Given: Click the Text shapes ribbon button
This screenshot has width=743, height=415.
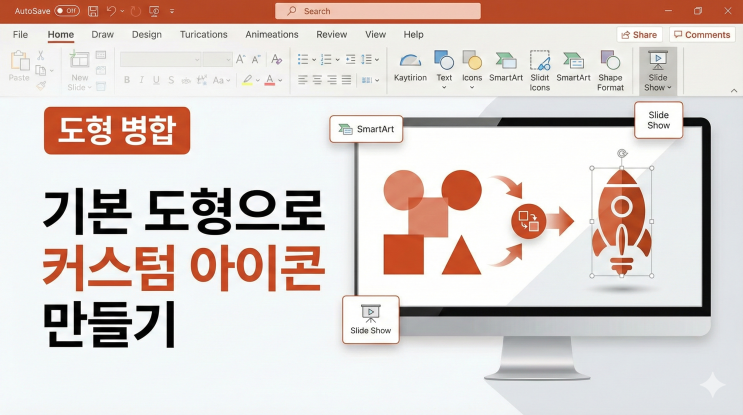Looking at the screenshot, I should click(444, 70).
